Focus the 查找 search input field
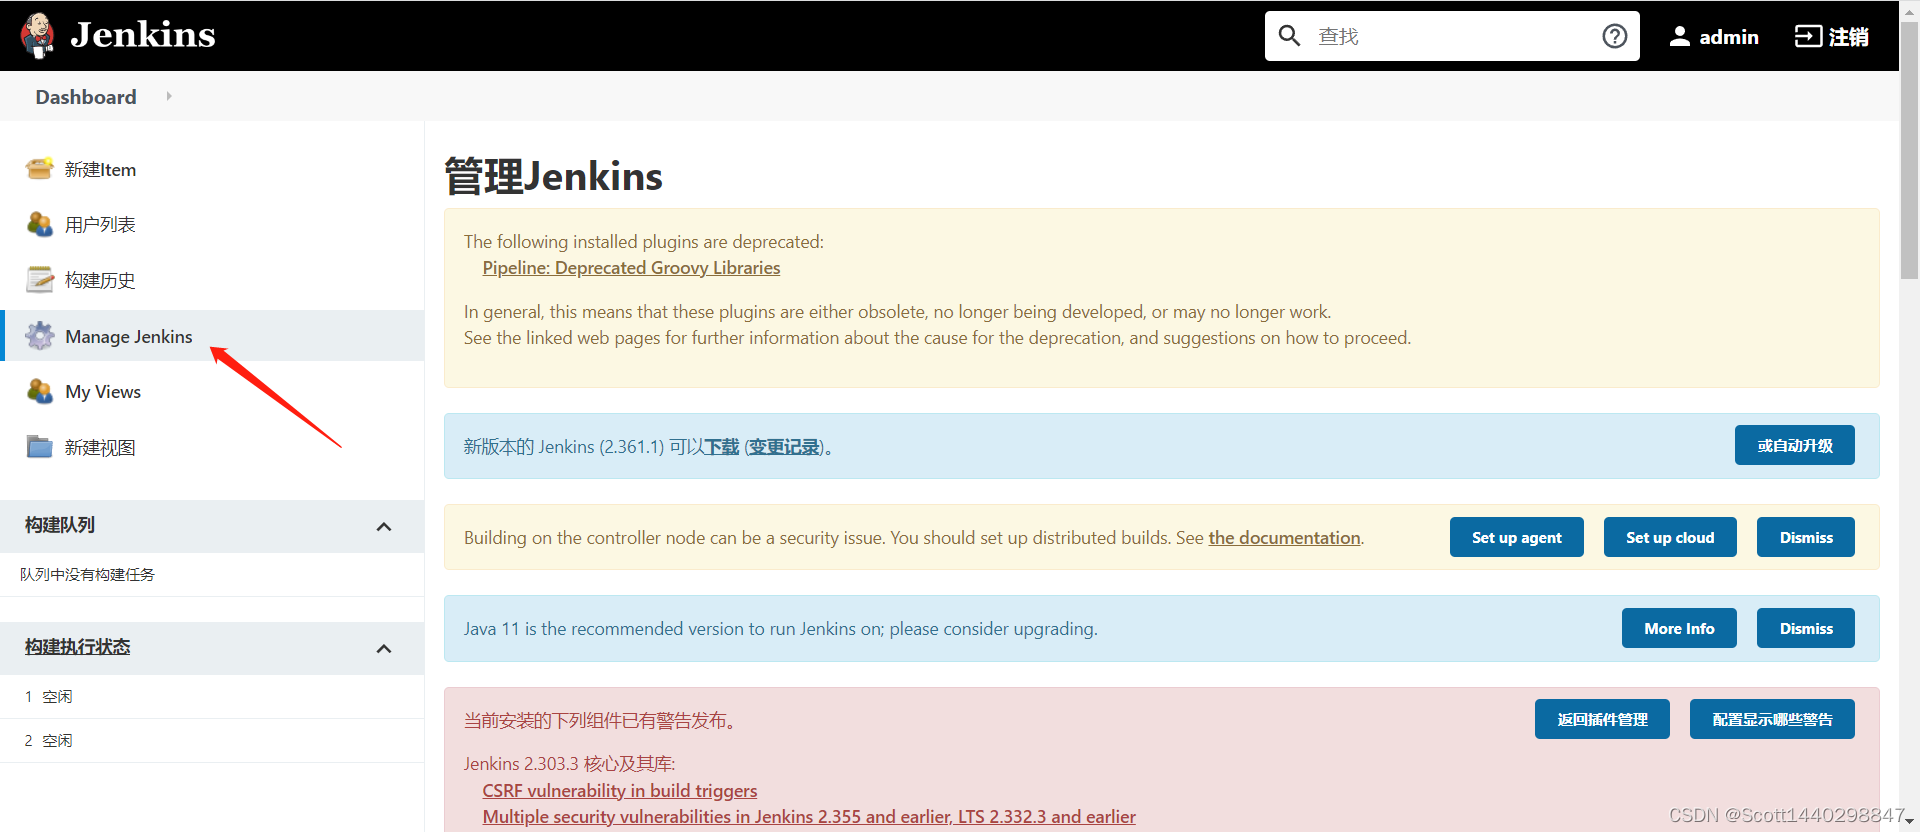Image resolution: width=1920 pixels, height=832 pixels. [1451, 36]
